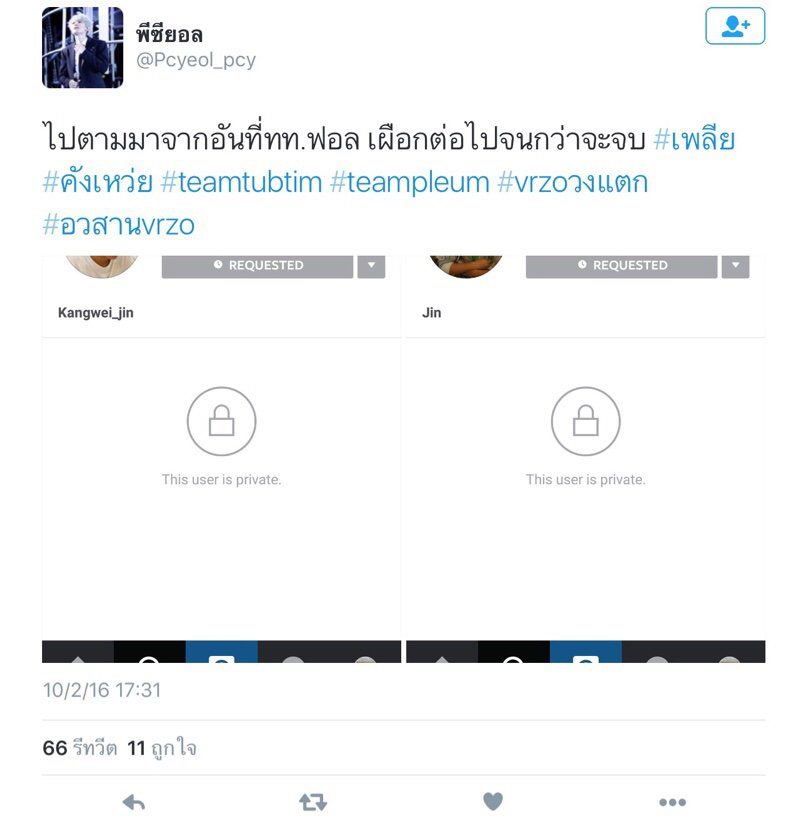Open the #คังเหว่ย hashtag

(98, 182)
